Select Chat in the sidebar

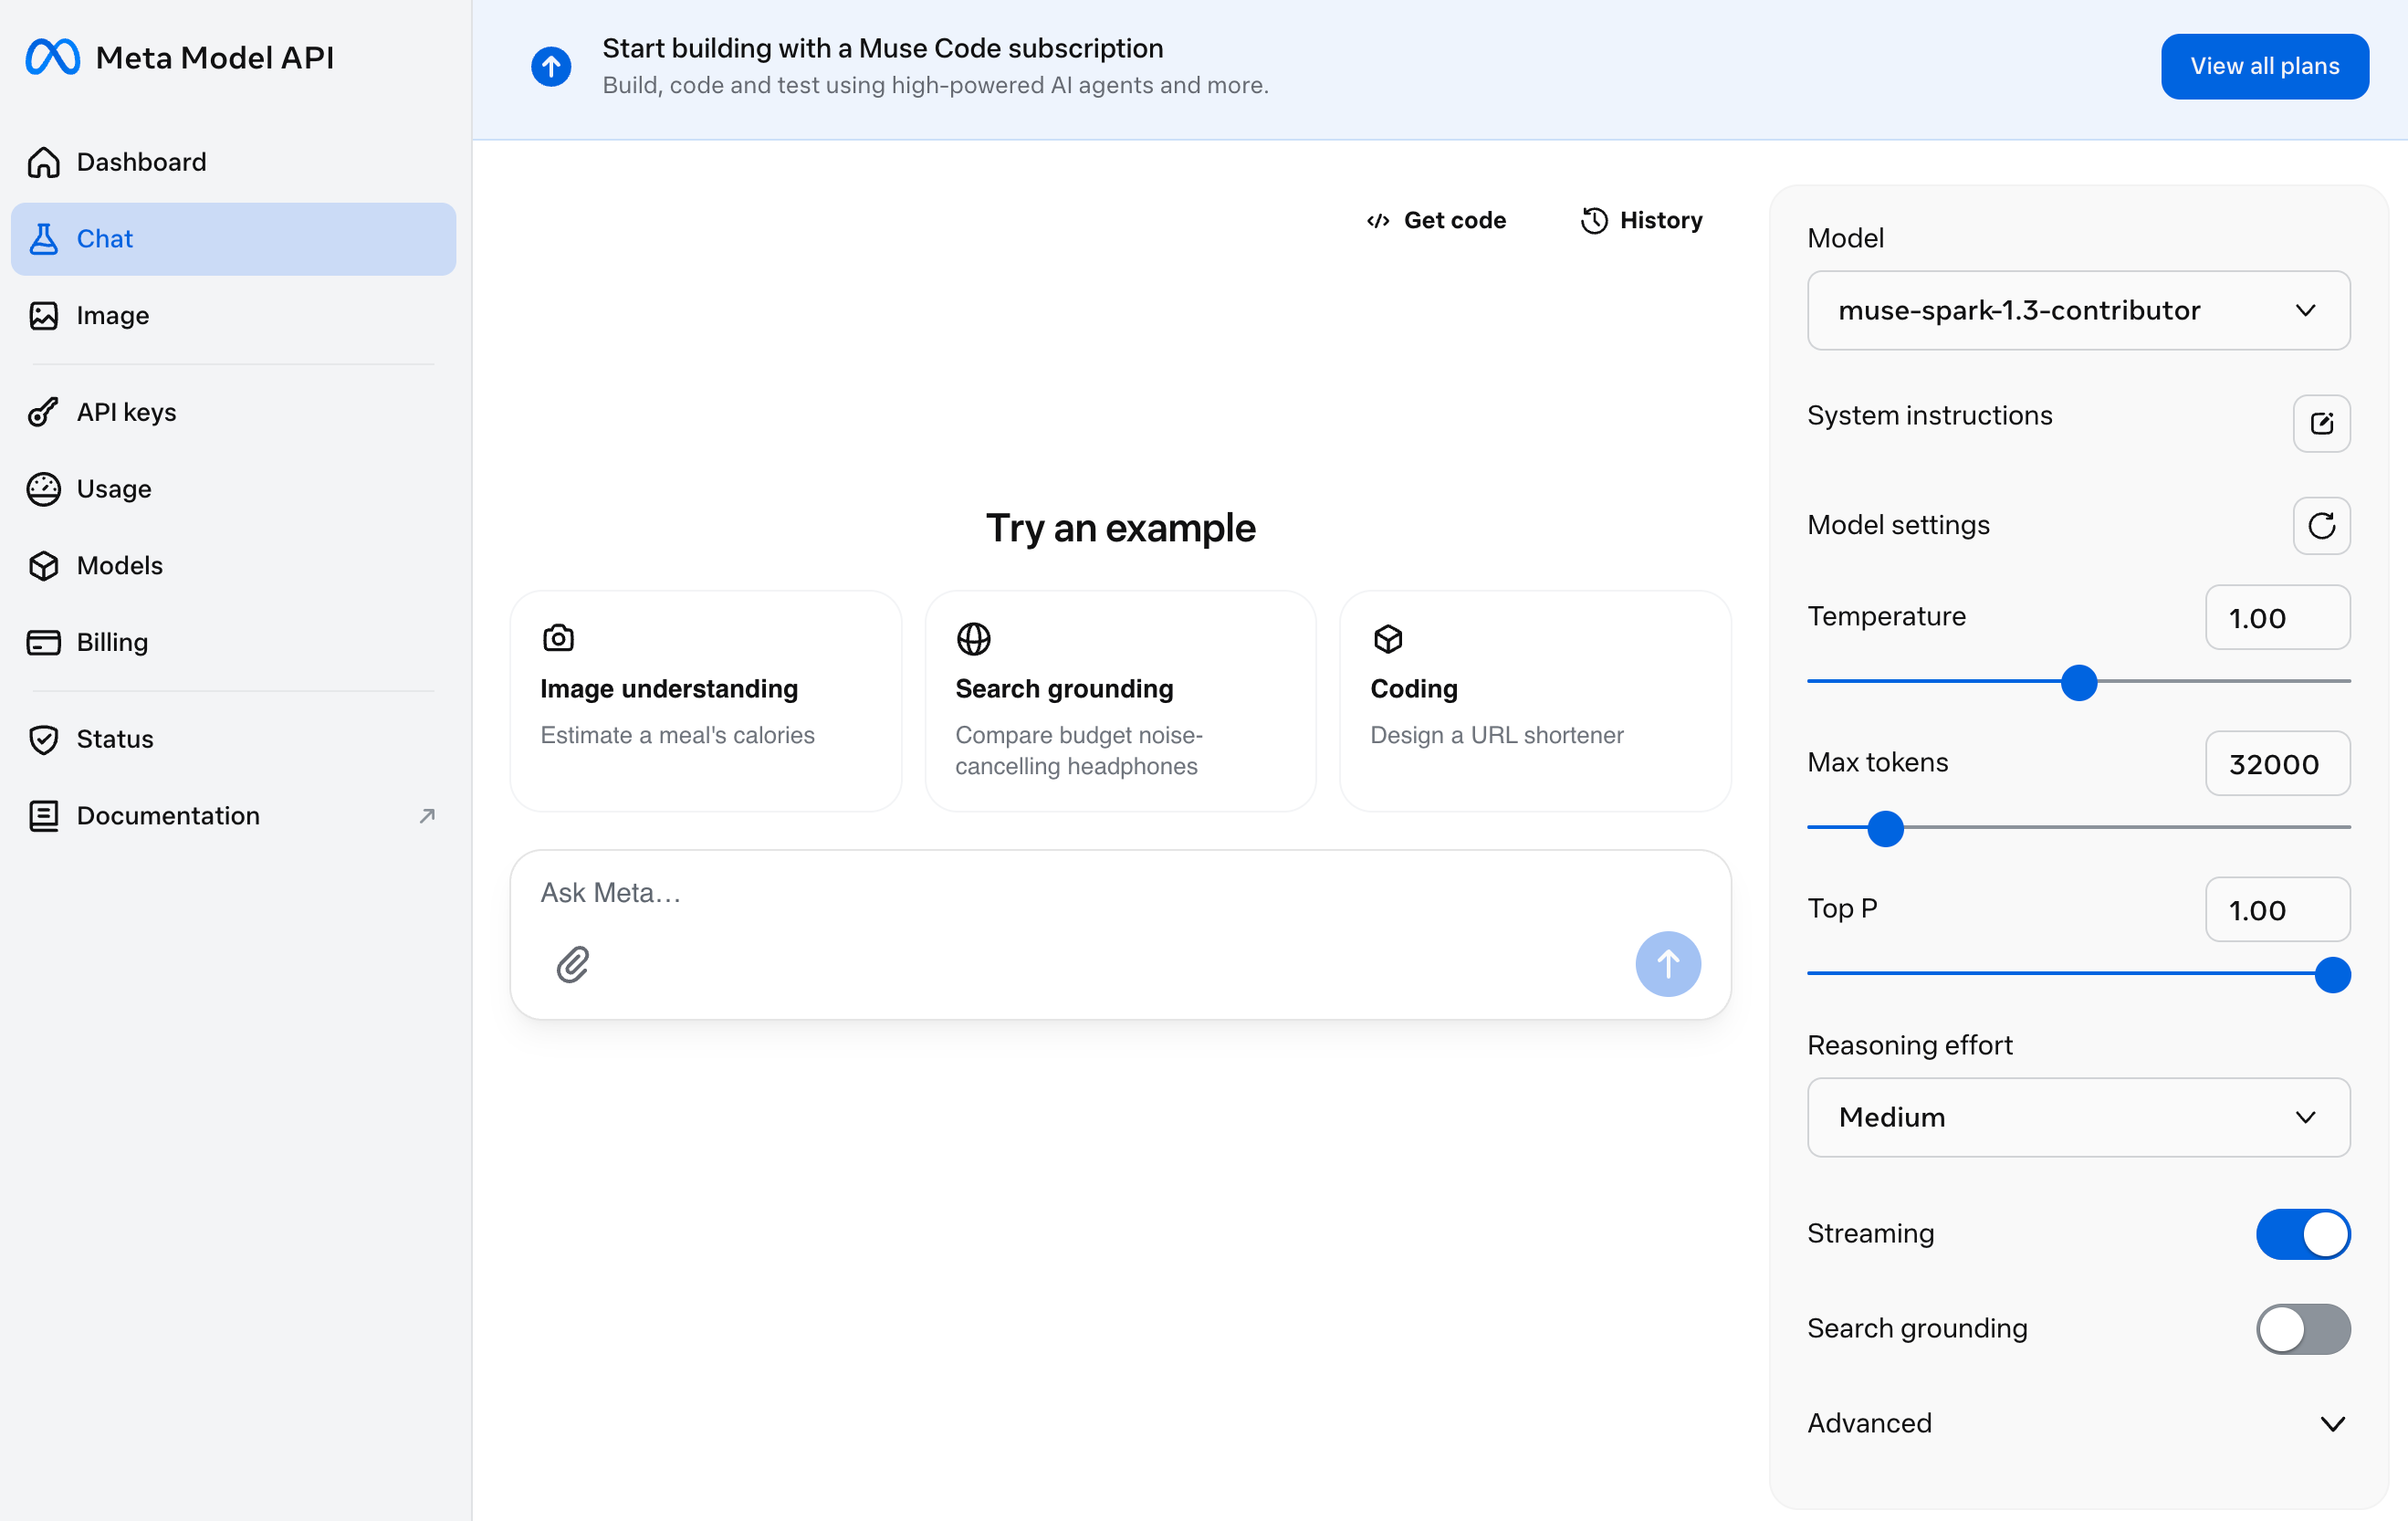233,239
